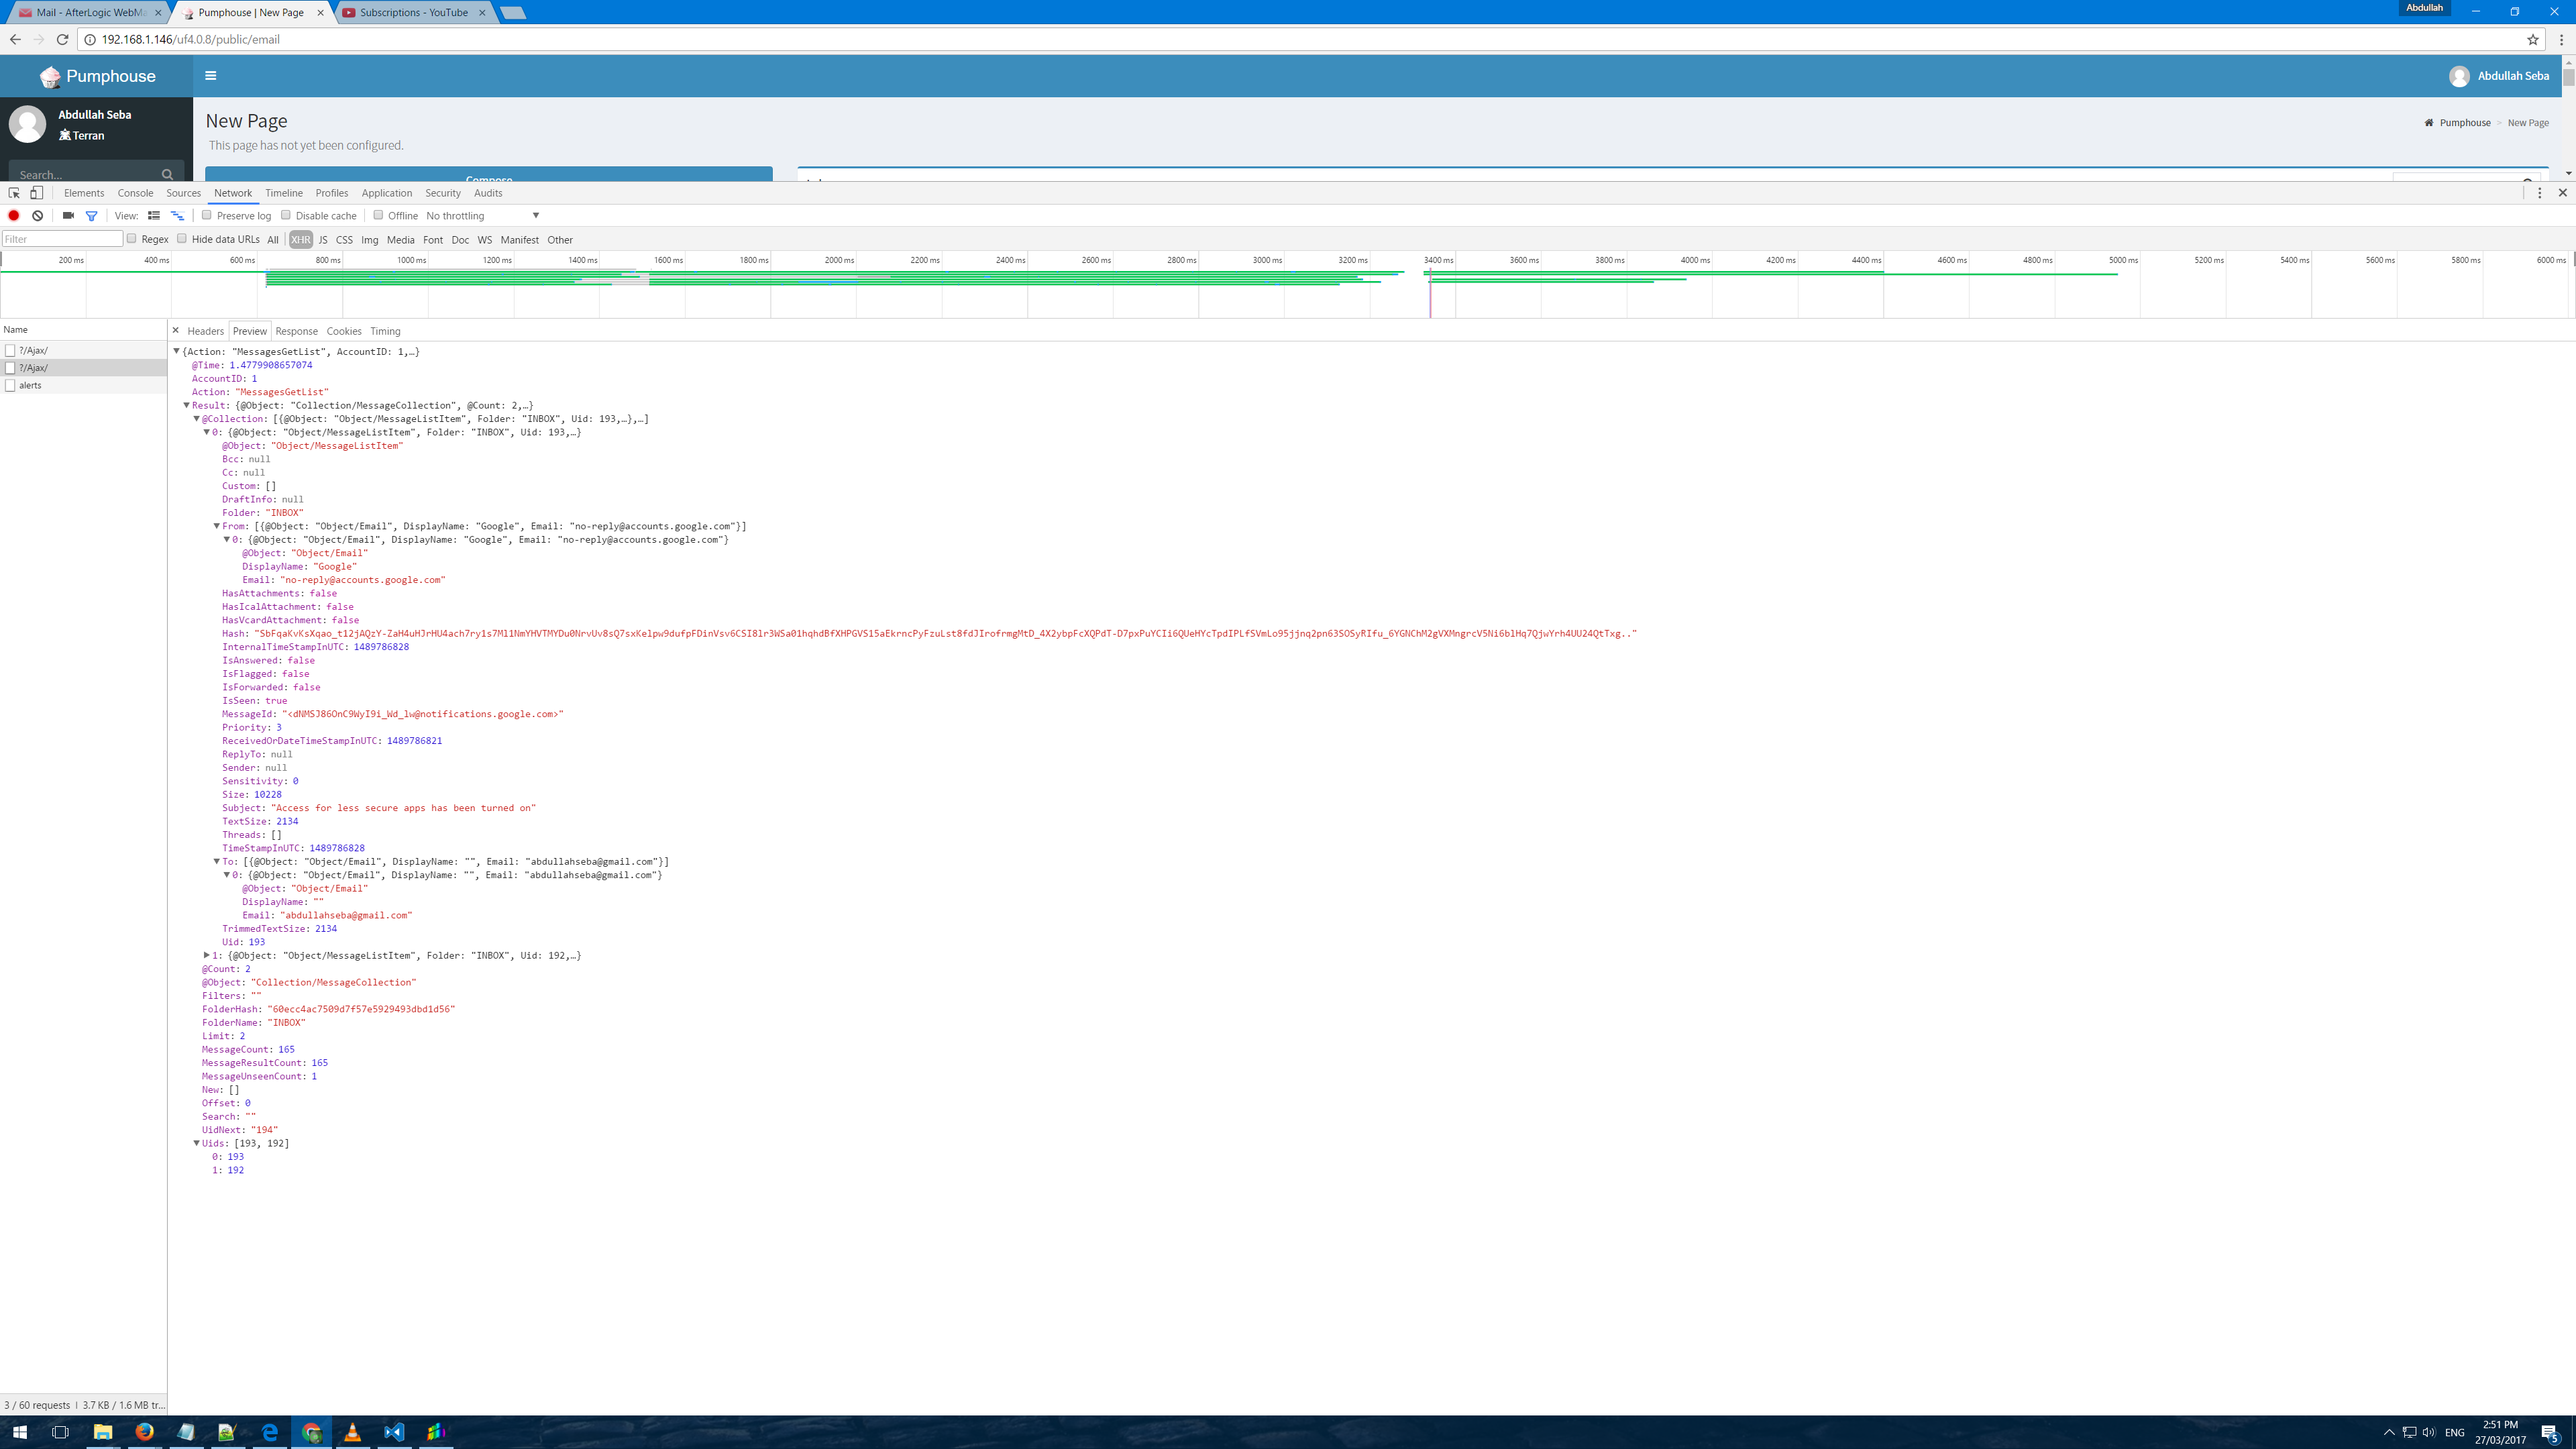2576x1449 pixels.
Task: Tick the Hide data URLs checkbox
Action: (182, 239)
